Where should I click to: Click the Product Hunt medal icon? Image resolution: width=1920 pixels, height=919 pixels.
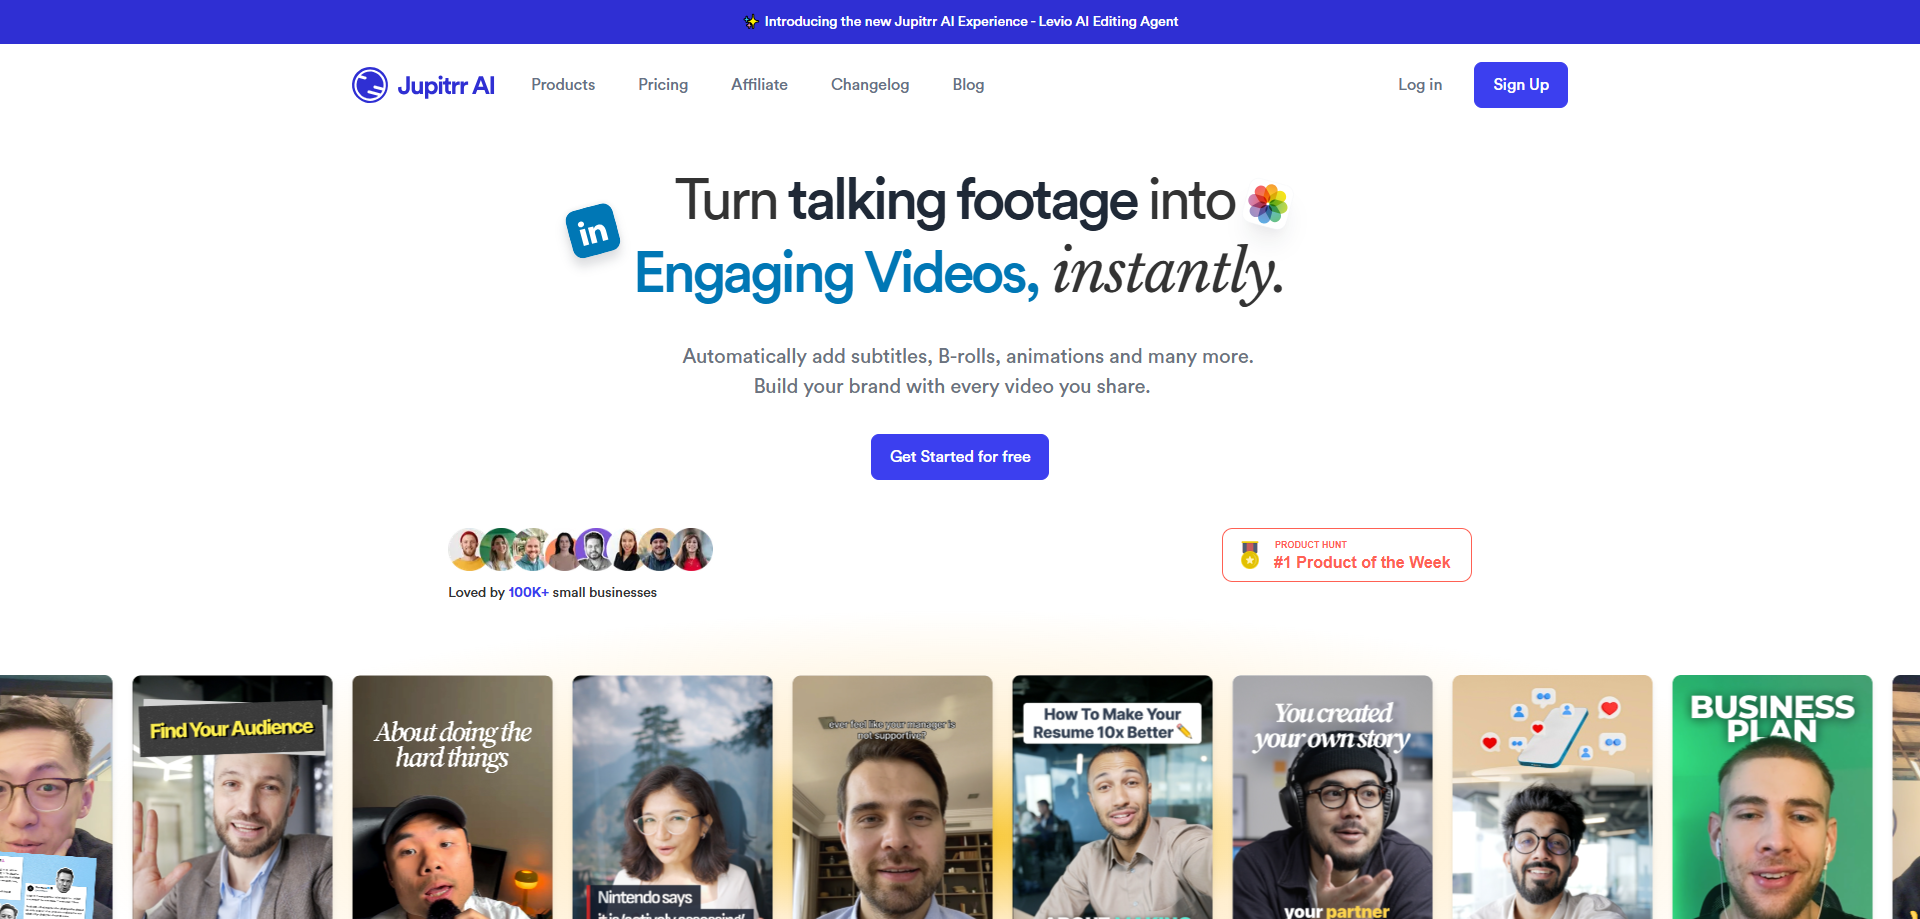1250,555
